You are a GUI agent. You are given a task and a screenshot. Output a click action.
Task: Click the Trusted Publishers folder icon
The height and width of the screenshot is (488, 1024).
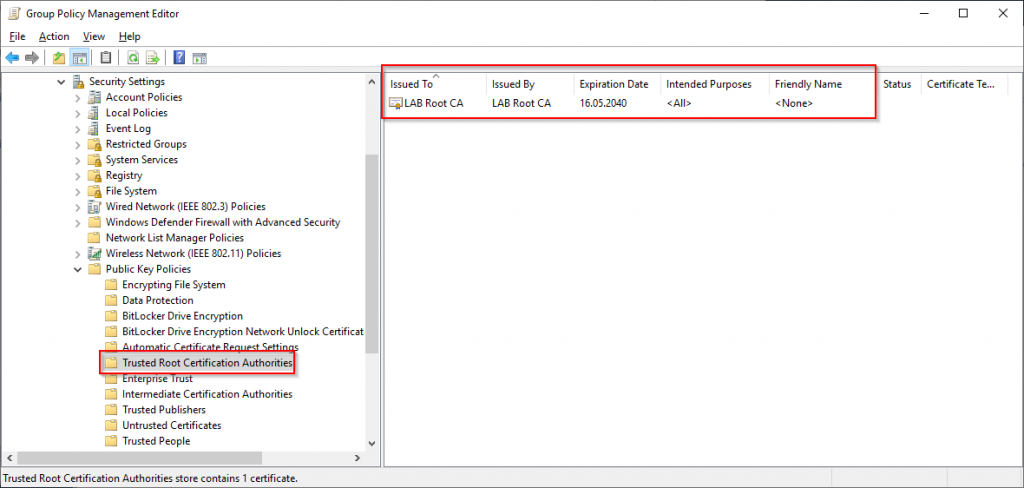[x=111, y=410]
